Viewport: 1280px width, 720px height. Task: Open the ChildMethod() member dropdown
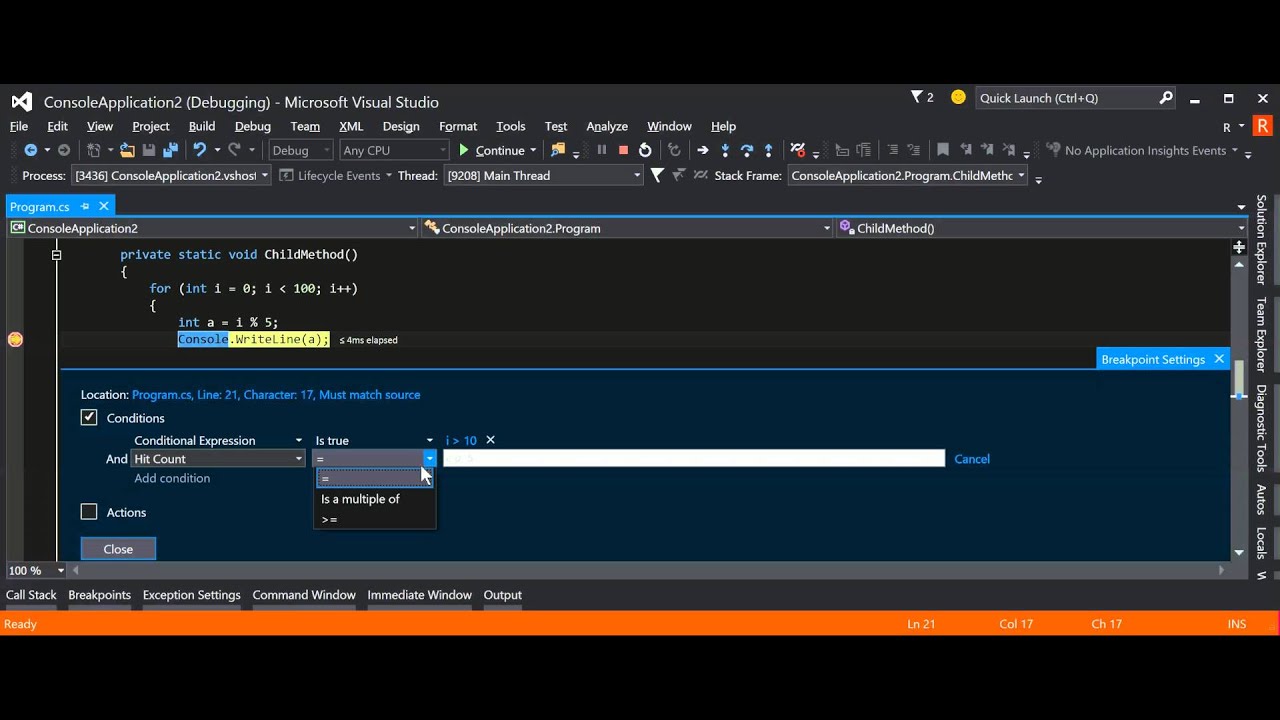point(1042,228)
